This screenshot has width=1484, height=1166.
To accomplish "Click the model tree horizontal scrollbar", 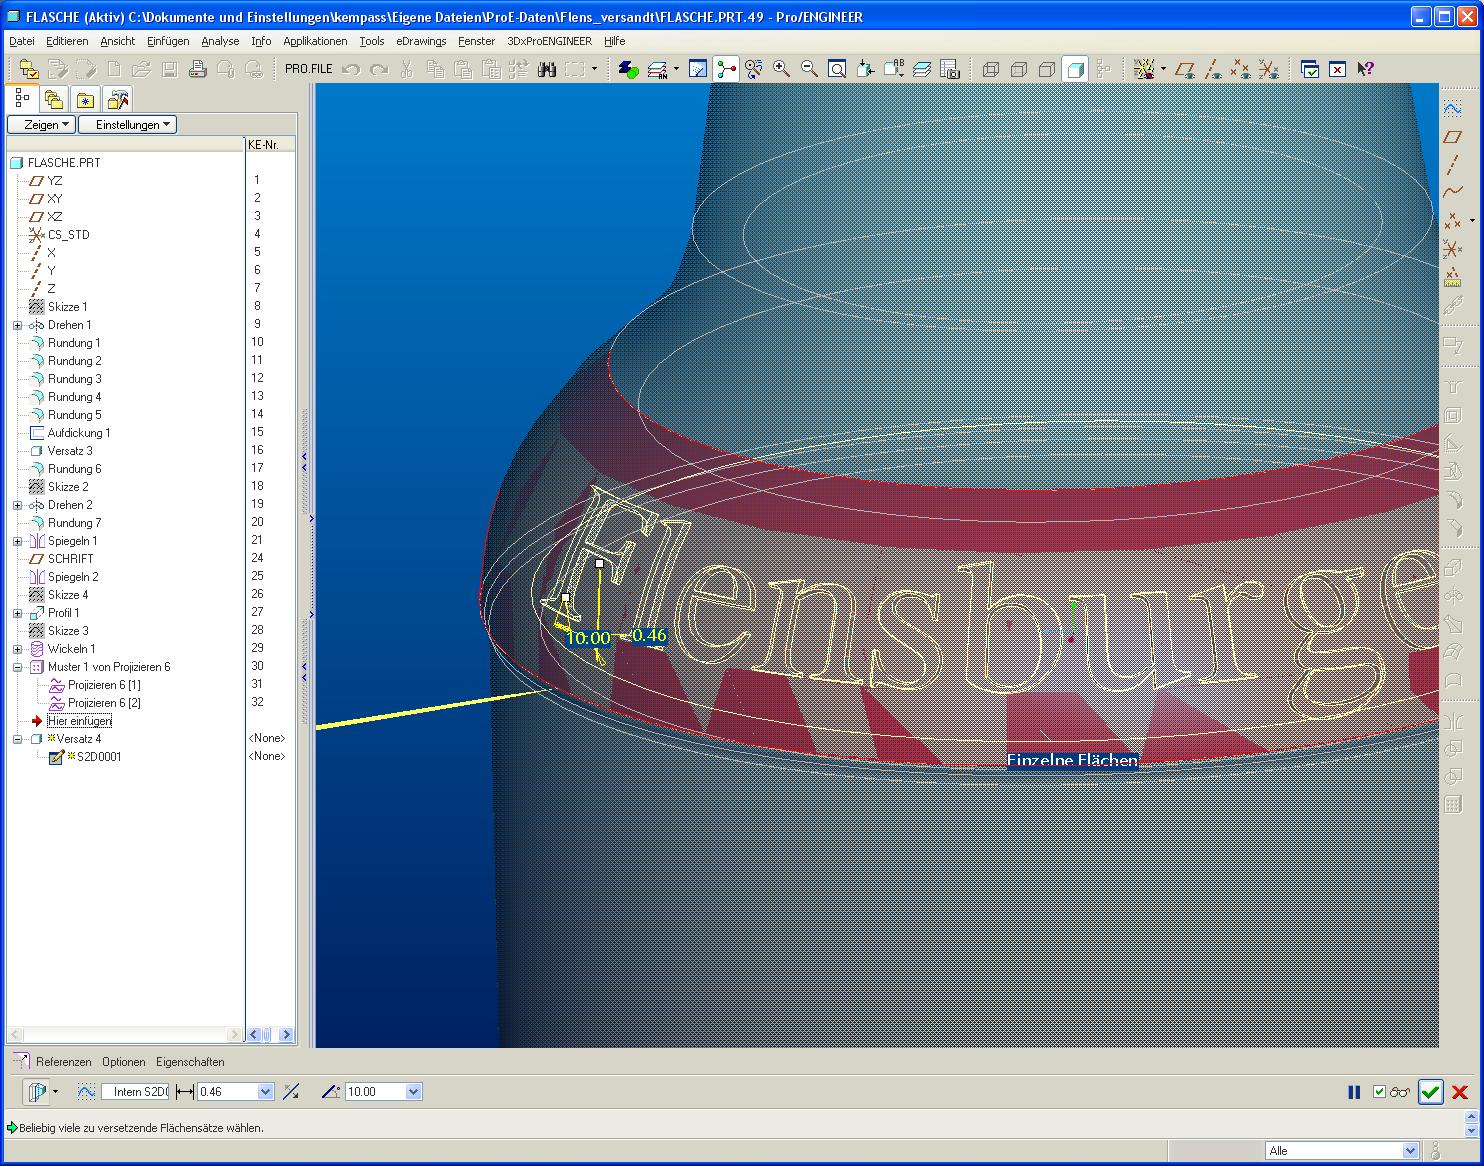I will 124,1035.
